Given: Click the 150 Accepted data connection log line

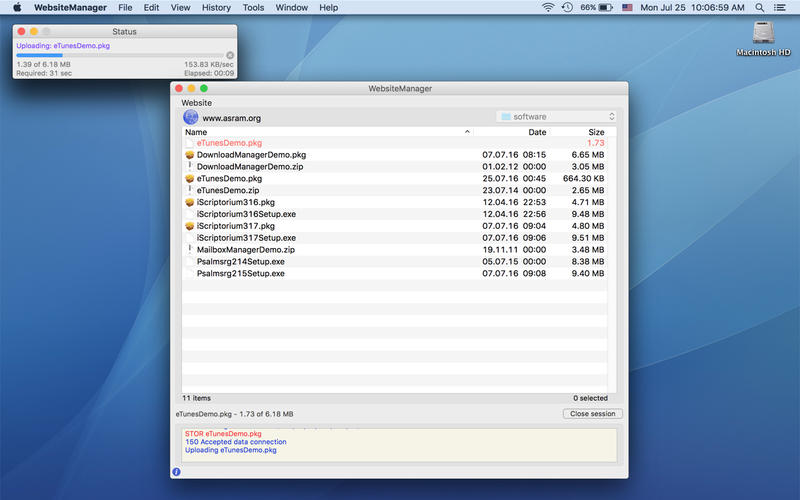Looking at the screenshot, I should pos(236,442).
